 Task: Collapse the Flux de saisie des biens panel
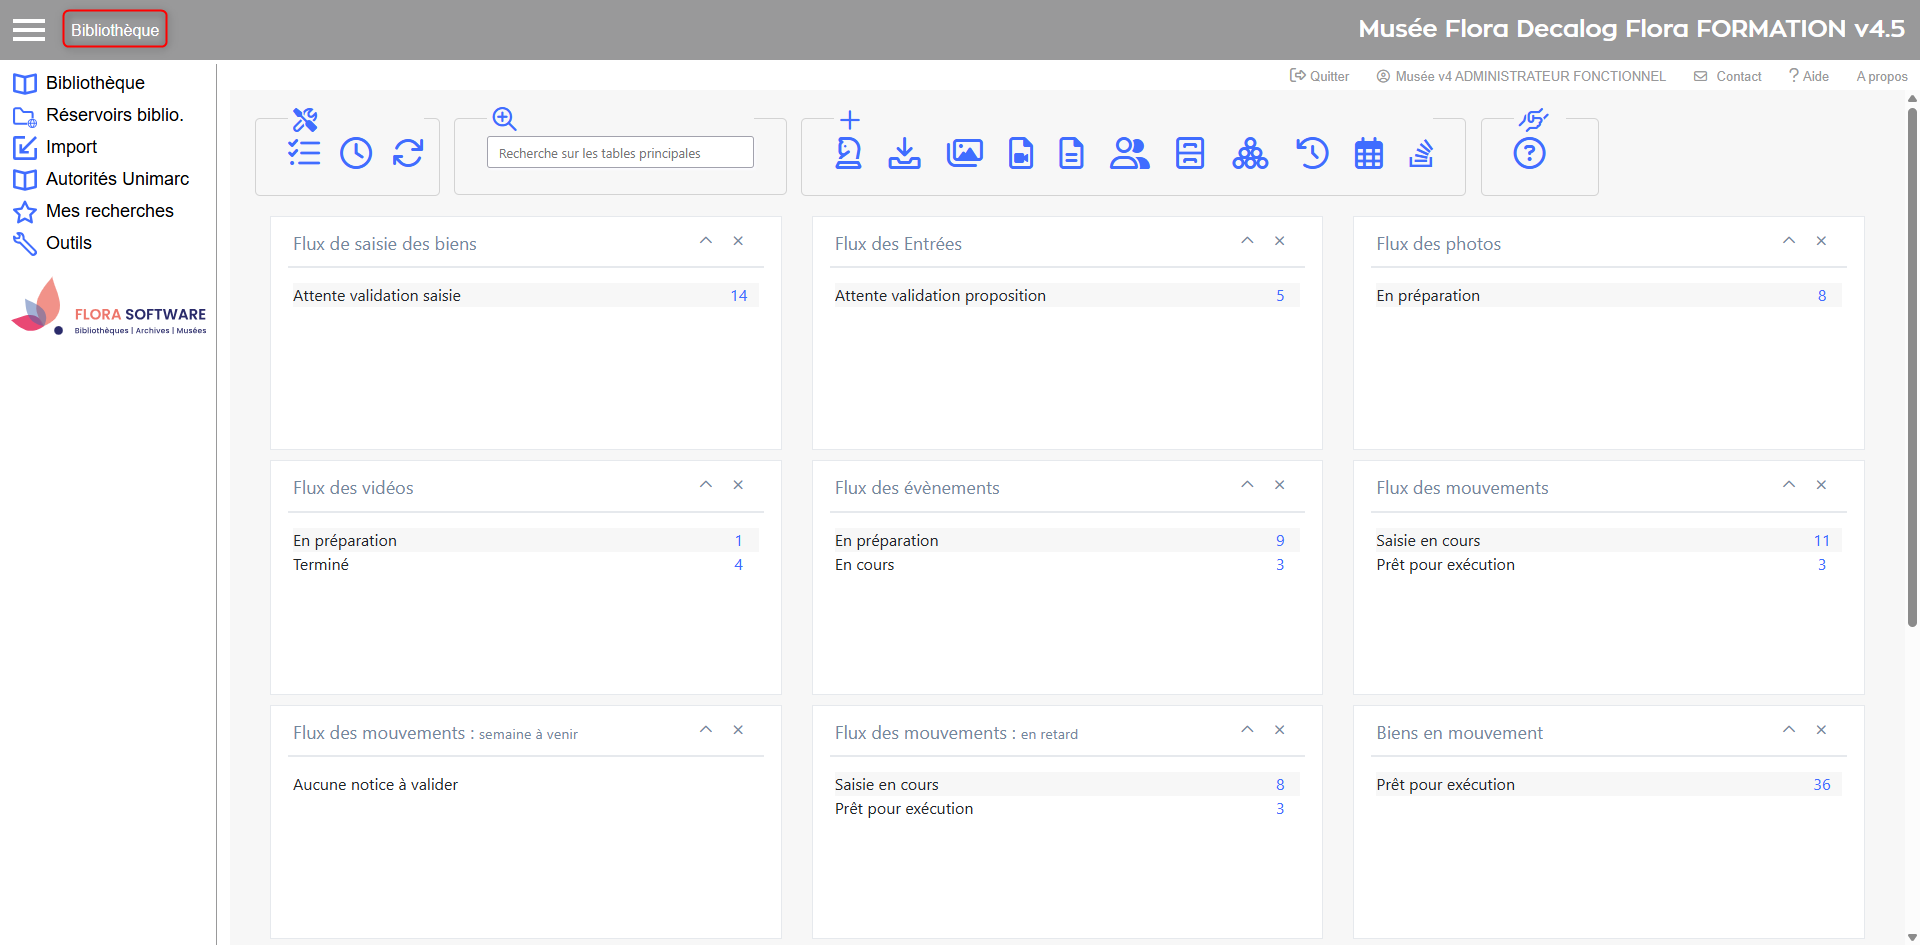(x=706, y=241)
